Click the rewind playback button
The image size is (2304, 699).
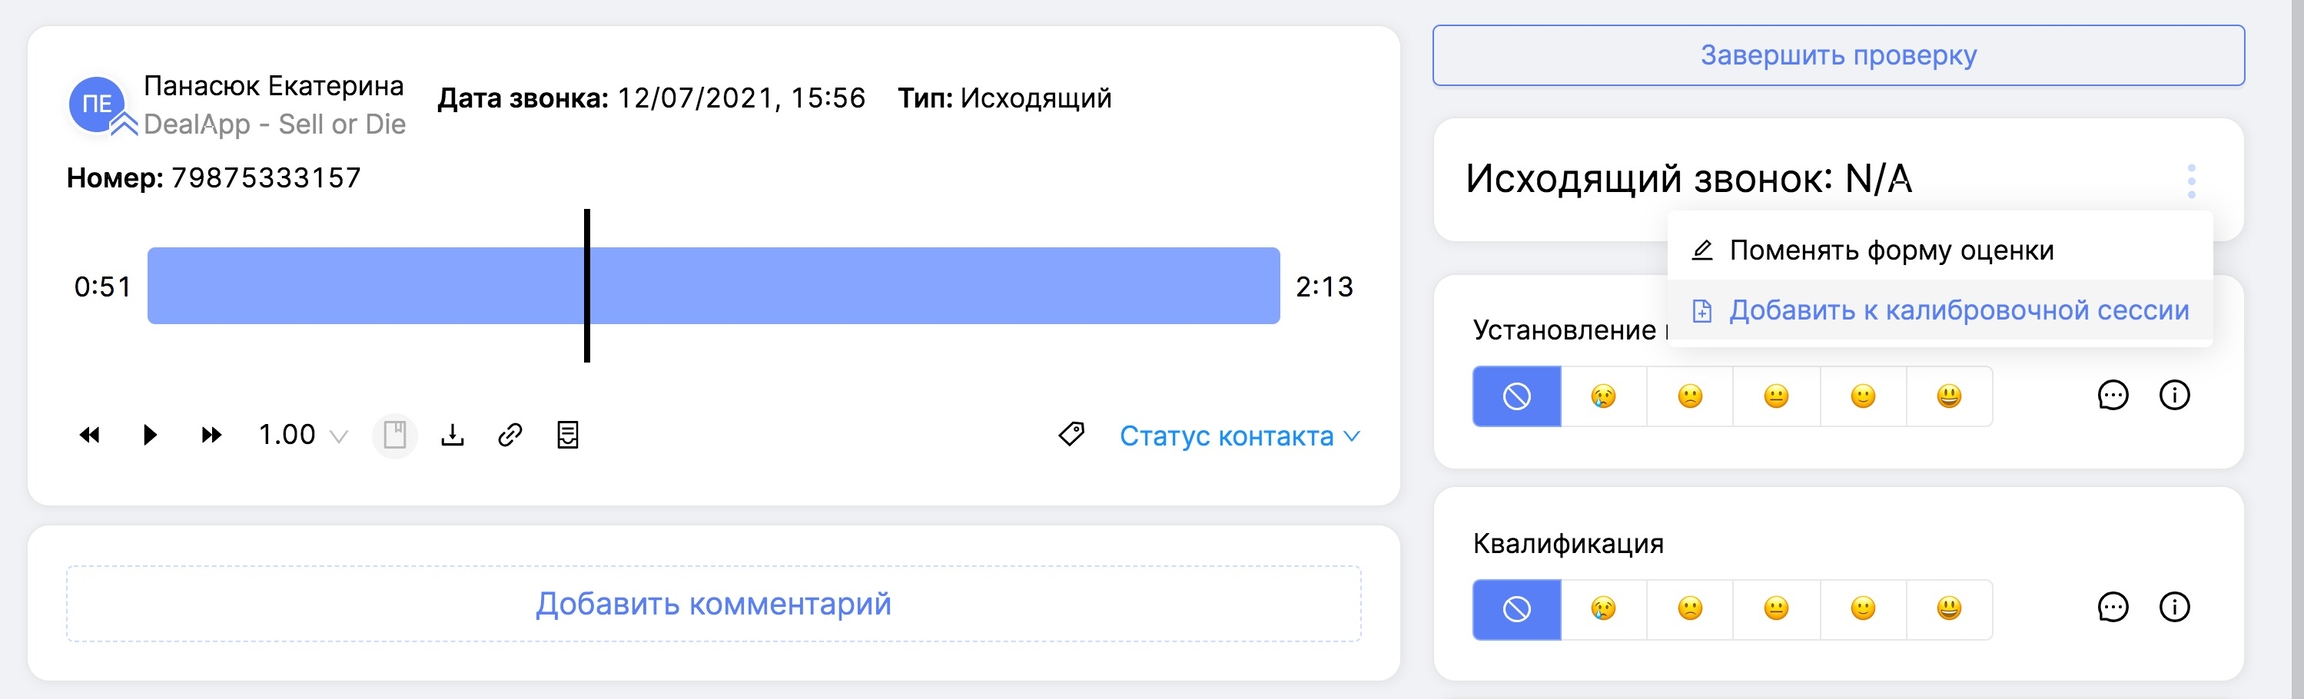click(x=90, y=435)
